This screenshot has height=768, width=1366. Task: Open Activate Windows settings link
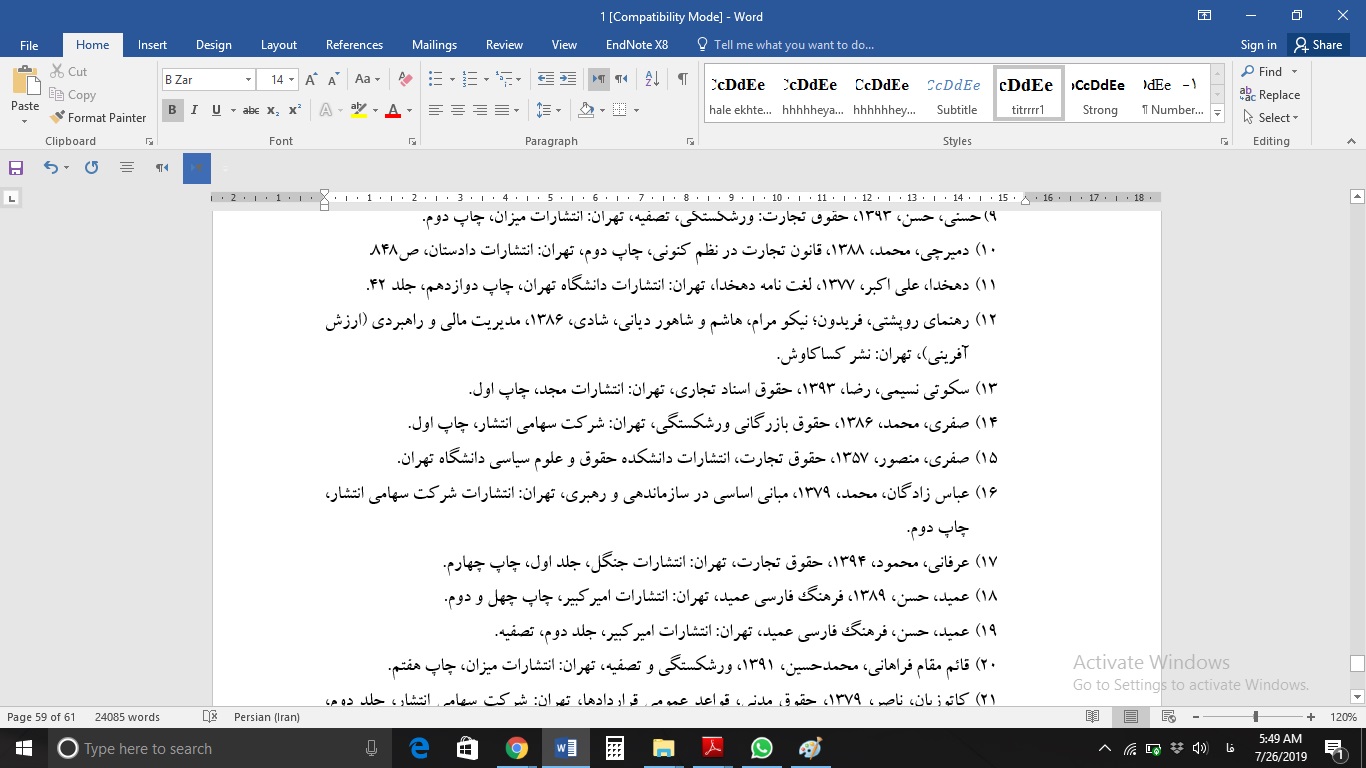click(x=1191, y=685)
